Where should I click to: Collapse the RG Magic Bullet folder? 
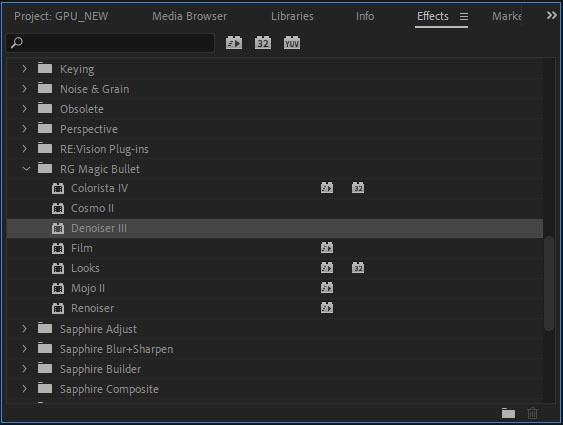click(x=26, y=169)
